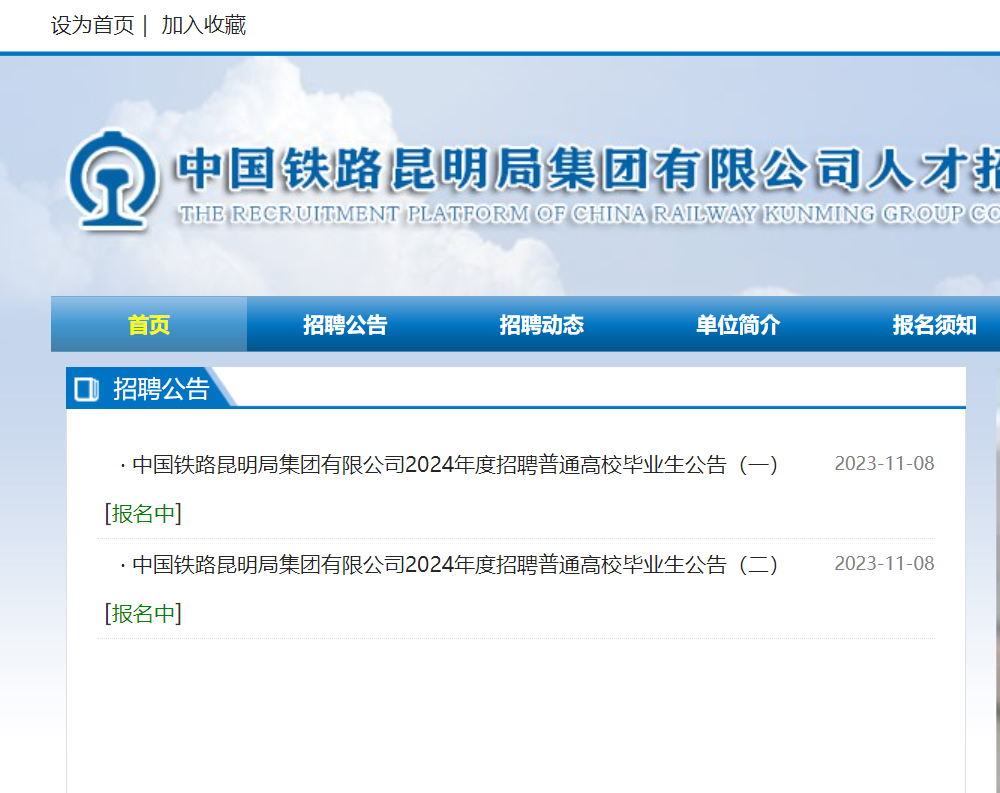This screenshot has height=793, width=1000.
Task: Open the 2024年度招聘普通高校毕业生公告（一）announcement
Action: point(450,464)
